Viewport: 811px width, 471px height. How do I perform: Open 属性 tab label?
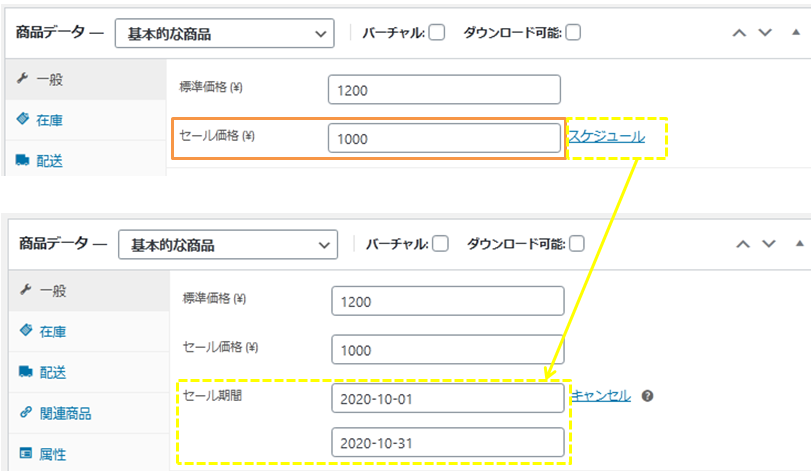pos(53,454)
